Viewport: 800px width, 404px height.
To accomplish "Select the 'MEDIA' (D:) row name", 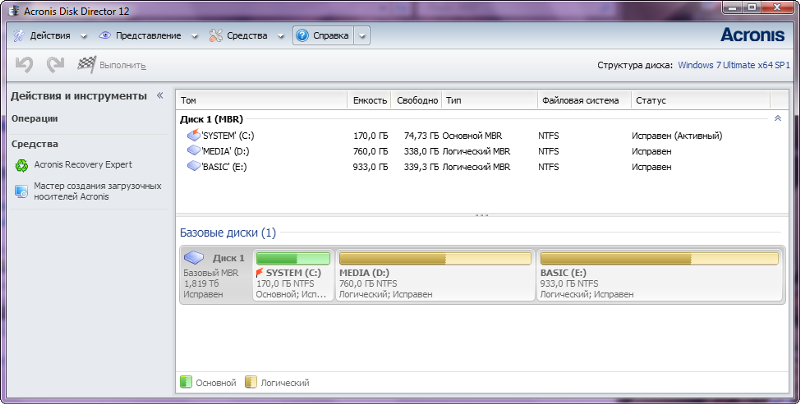I will (x=225, y=152).
